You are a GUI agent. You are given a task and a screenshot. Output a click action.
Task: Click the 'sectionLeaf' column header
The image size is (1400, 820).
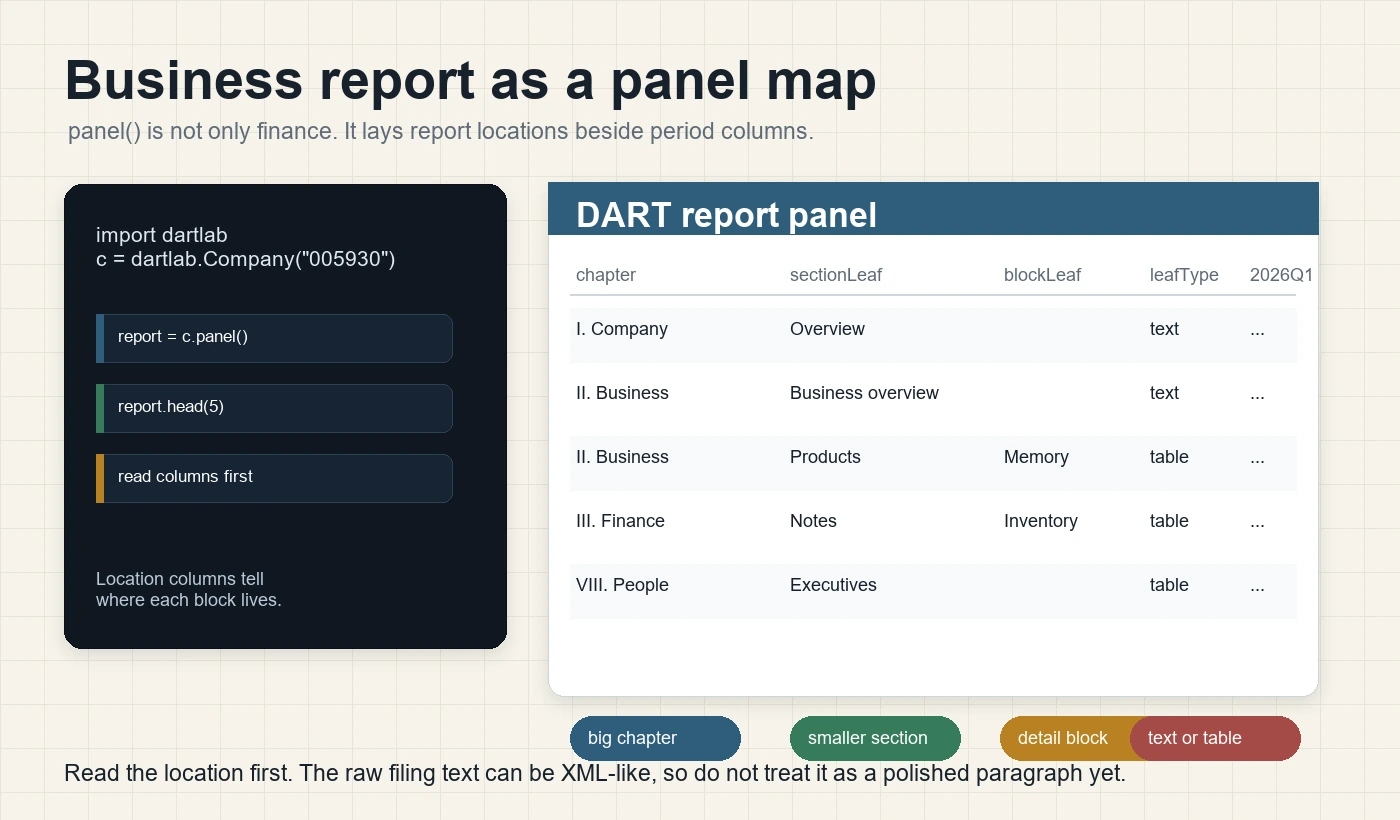(x=836, y=275)
